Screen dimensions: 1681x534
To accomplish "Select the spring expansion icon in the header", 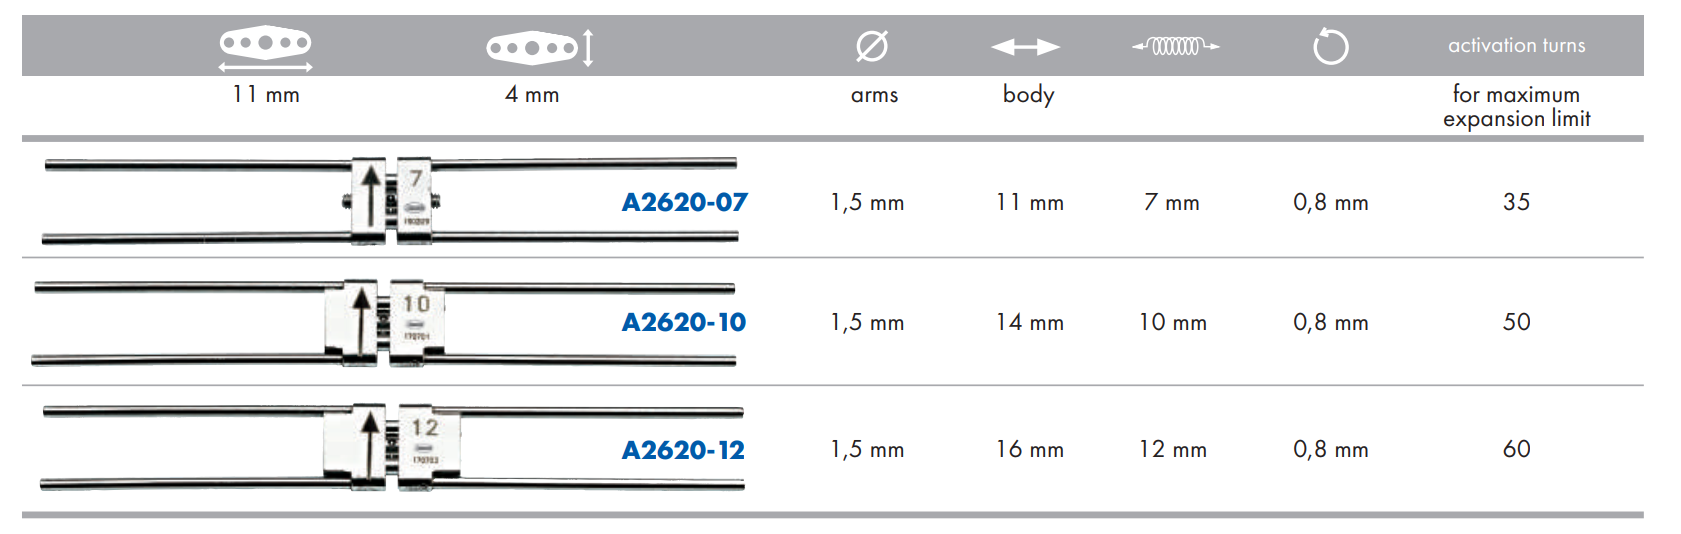I will tap(1175, 46).
